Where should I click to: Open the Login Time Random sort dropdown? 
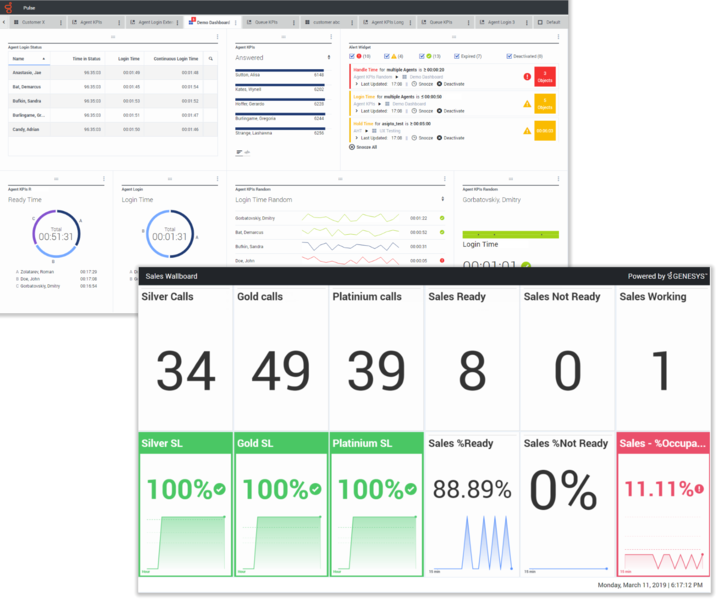pos(443,200)
